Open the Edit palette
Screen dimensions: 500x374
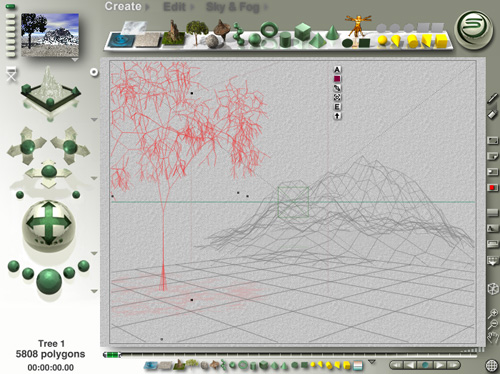174,7
